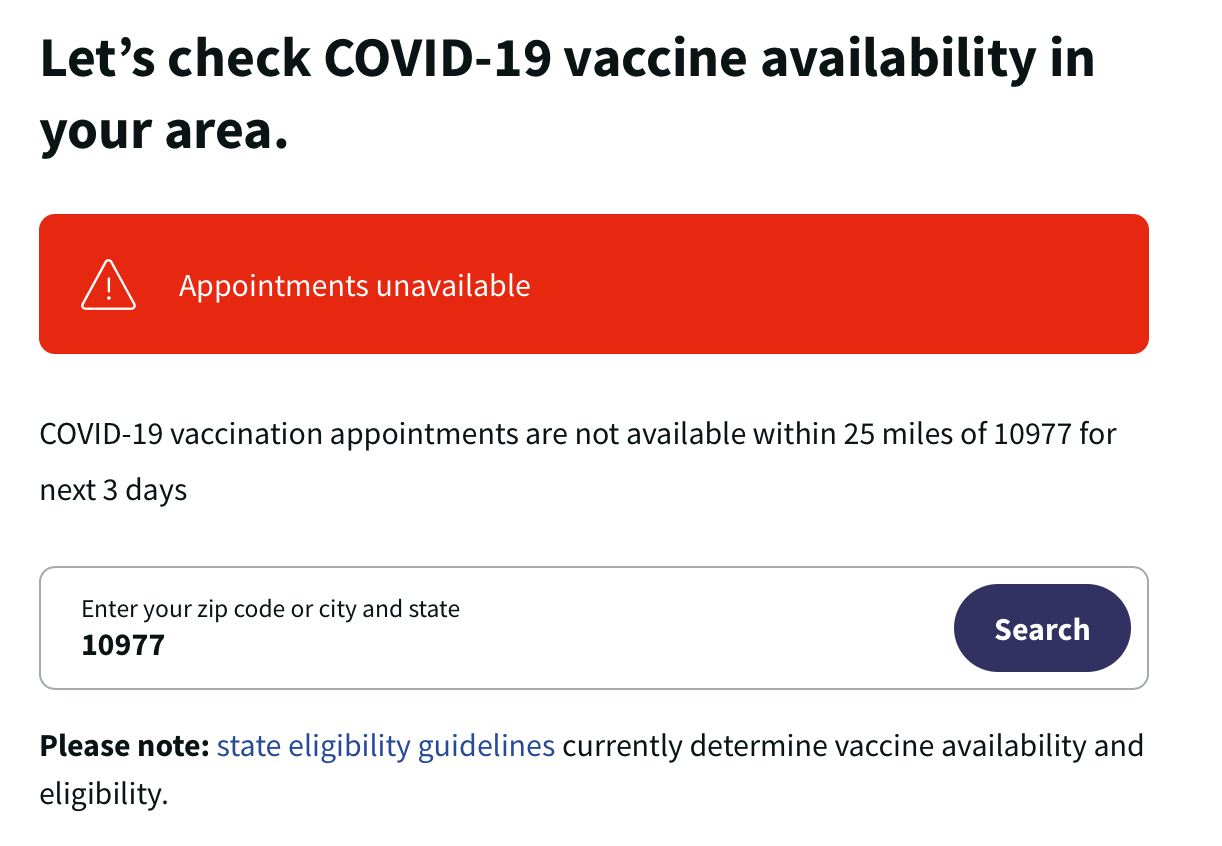Click the 'Let's check COVID-19' heading line

[567, 59]
